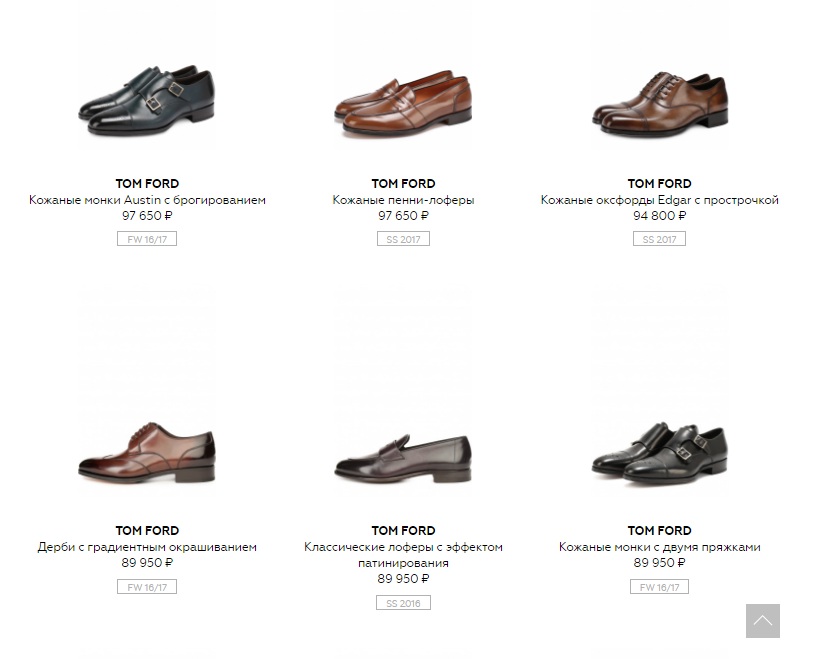This screenshot has height=659, width=813.
Task: Click the SS 2017 tag under Edgar oxfords
Action: click(659, 239)
